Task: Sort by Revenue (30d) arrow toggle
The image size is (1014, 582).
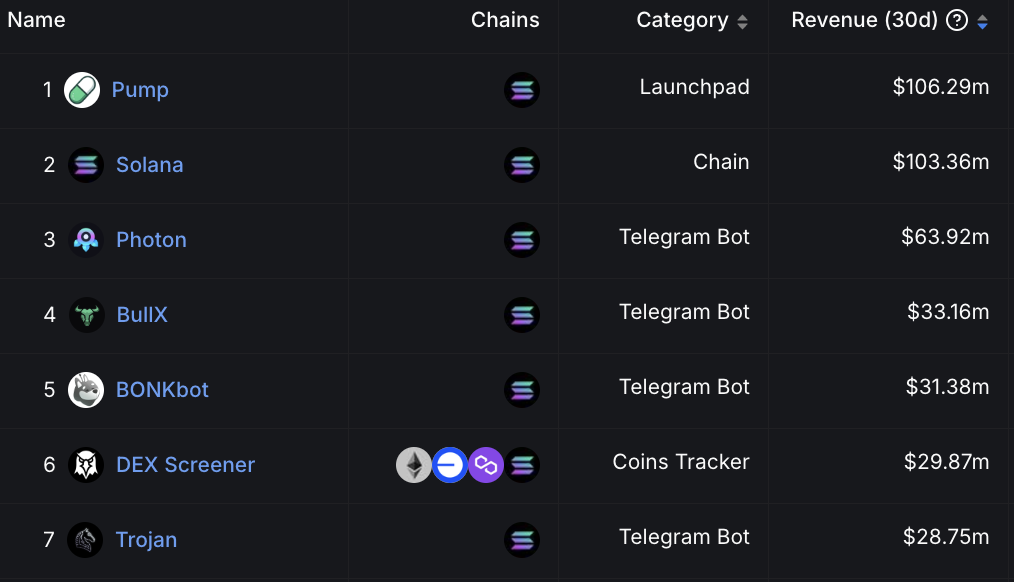Action: [x=982, y=22]
